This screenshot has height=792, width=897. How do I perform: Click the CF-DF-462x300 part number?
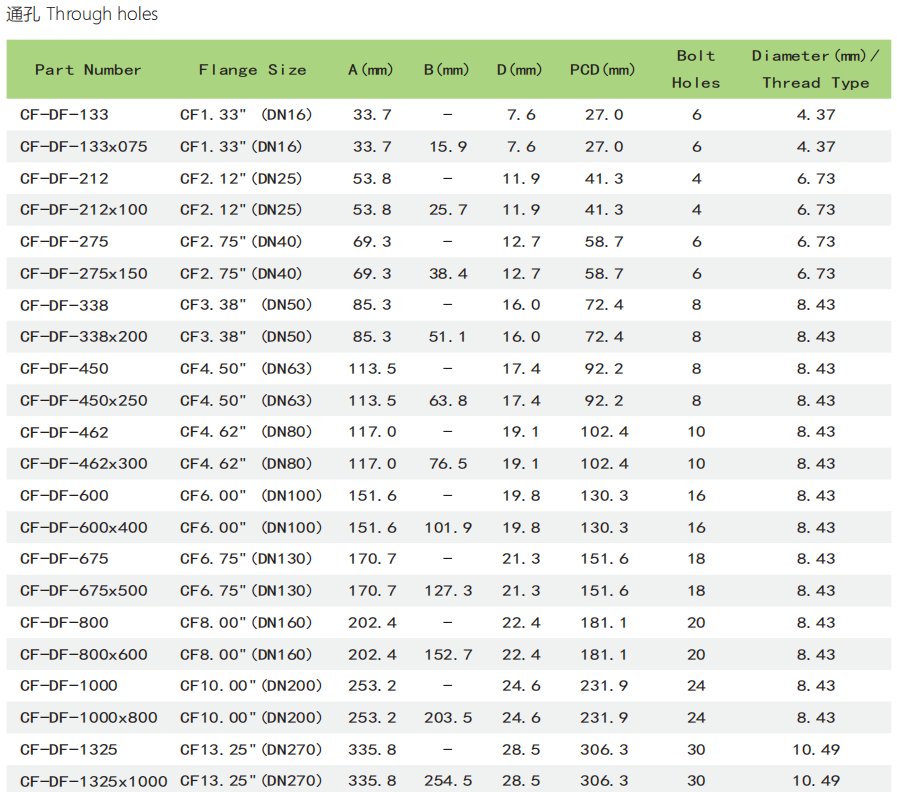coord(83,464)
